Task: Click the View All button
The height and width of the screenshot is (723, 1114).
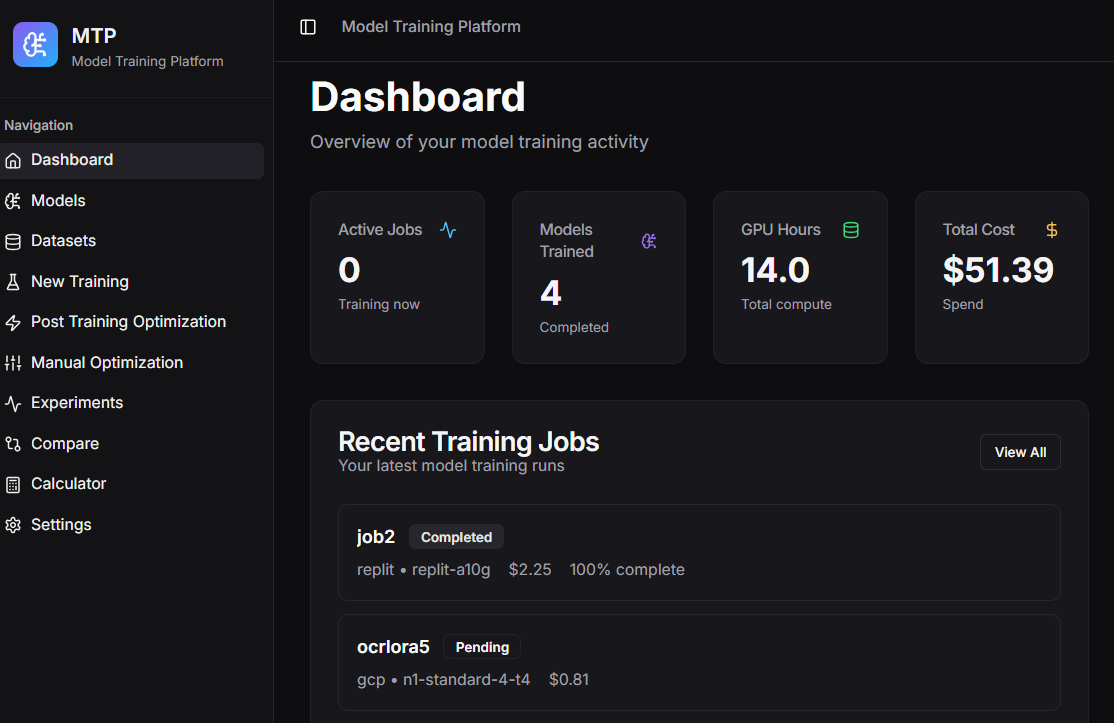Action: [1020, 452]
